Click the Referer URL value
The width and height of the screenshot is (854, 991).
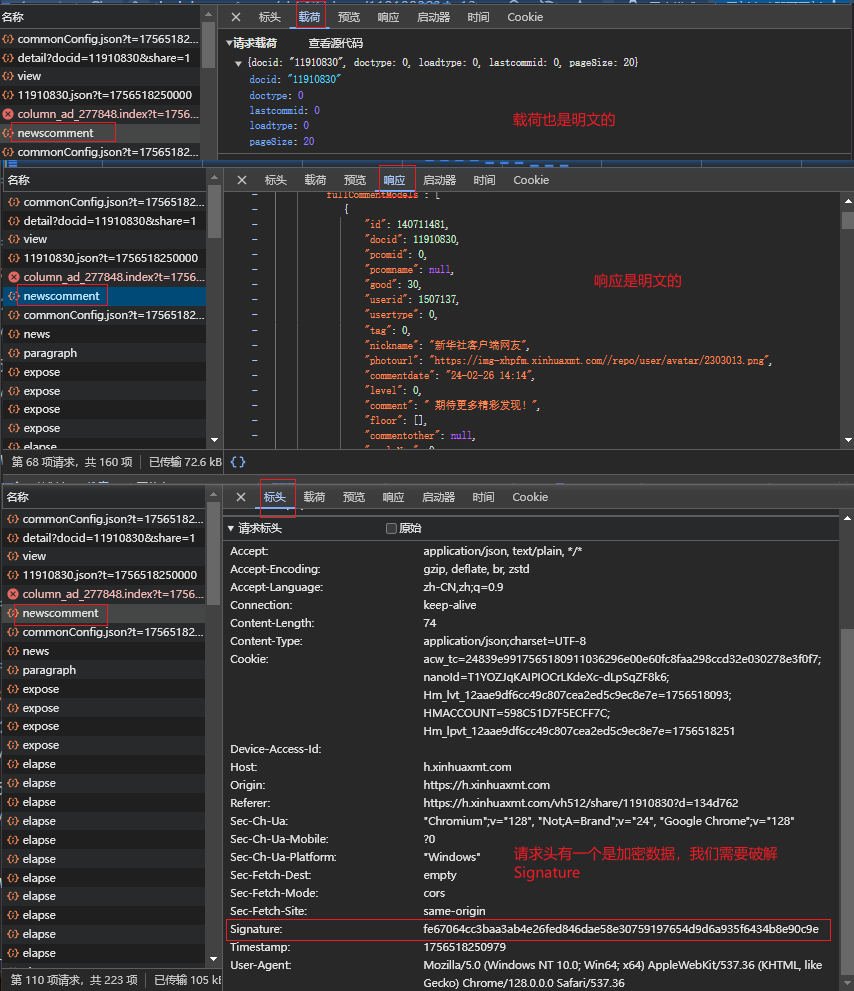tap(581, 803)
